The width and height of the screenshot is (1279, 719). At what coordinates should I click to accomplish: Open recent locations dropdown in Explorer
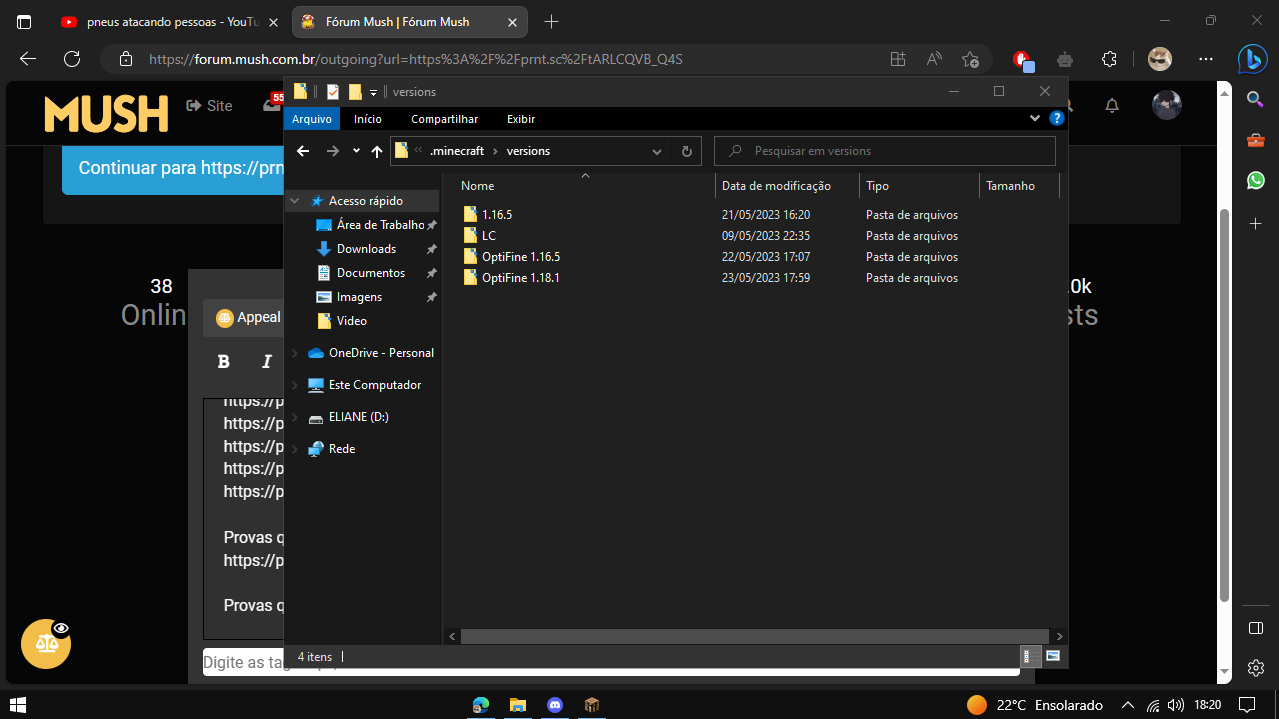tap(357, 151)
